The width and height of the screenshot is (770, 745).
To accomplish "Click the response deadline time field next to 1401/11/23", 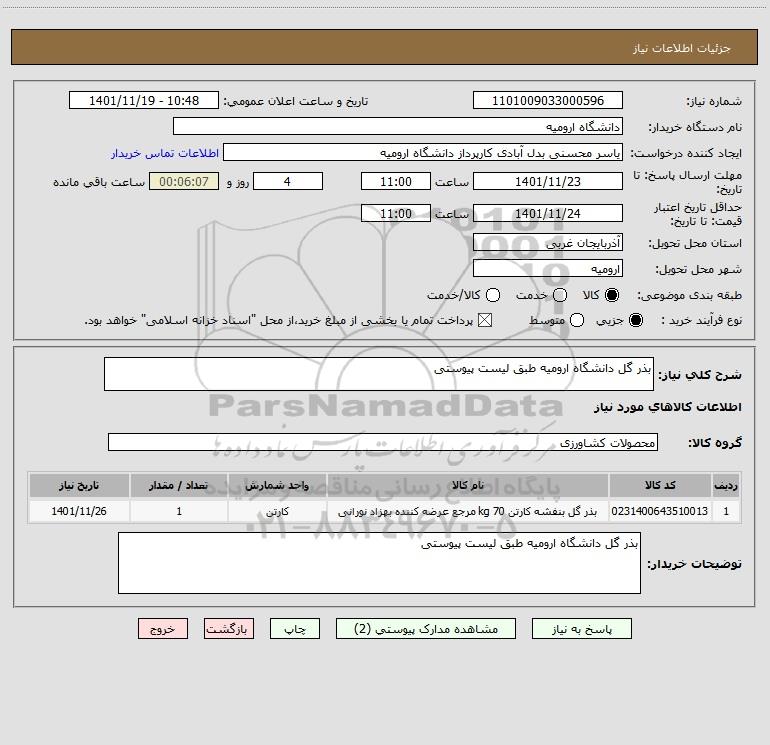I will pyautogui.click(x=396, y=181).
